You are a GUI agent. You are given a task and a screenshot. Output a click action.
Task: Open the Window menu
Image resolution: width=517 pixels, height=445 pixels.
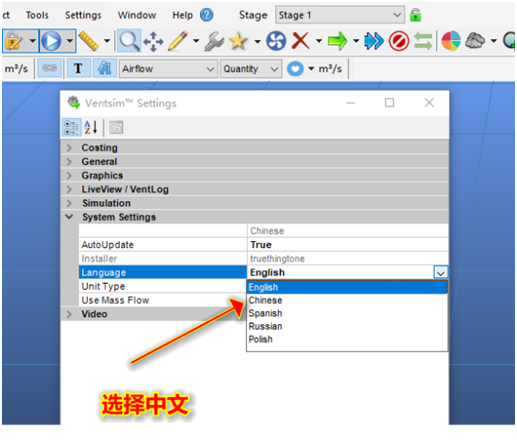tap(137, 15)
